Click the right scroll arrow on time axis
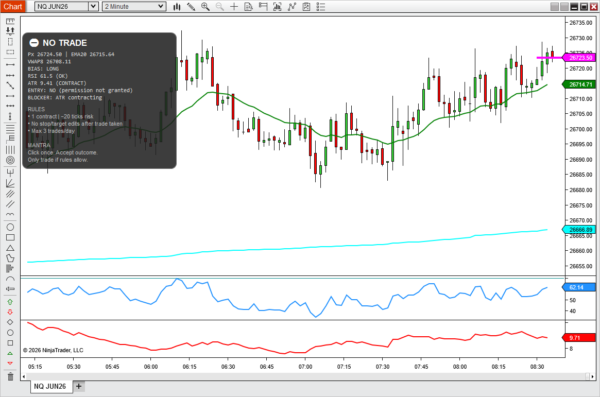 (592, 377)
